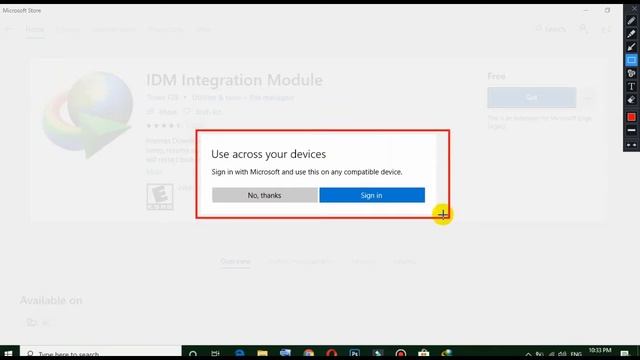Click the IDM globe app logo
Screen dimensions: 640x360
pyautogui.click(x=87, y=115)
